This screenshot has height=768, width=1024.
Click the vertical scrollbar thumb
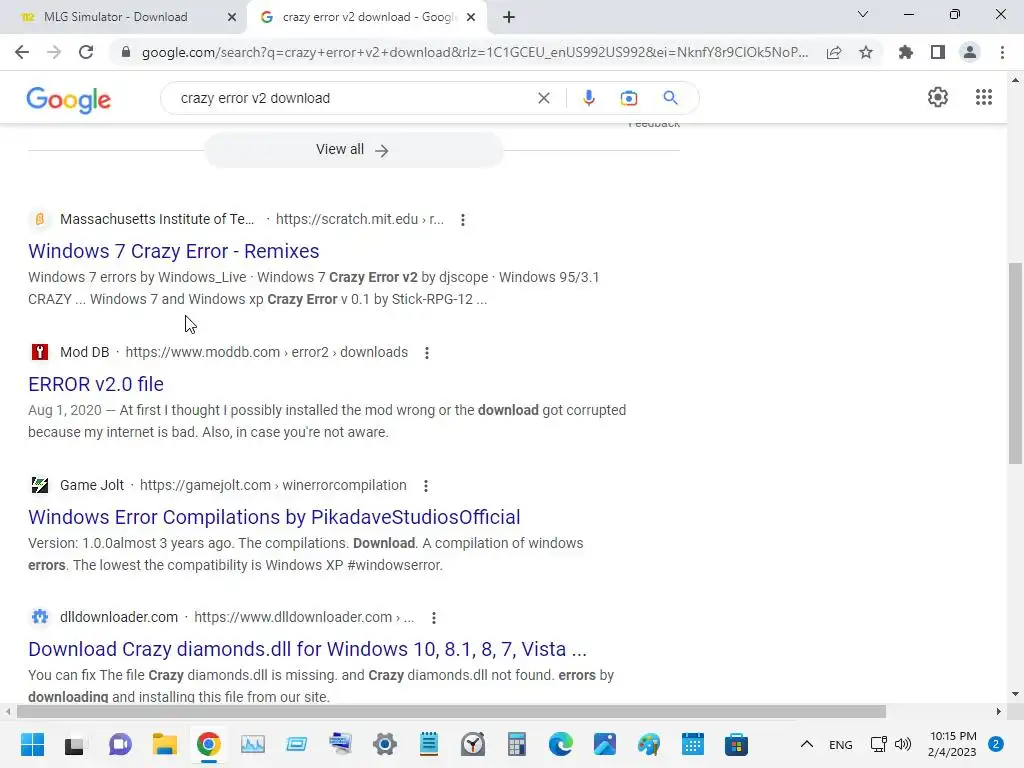(x=1015, y=363)
